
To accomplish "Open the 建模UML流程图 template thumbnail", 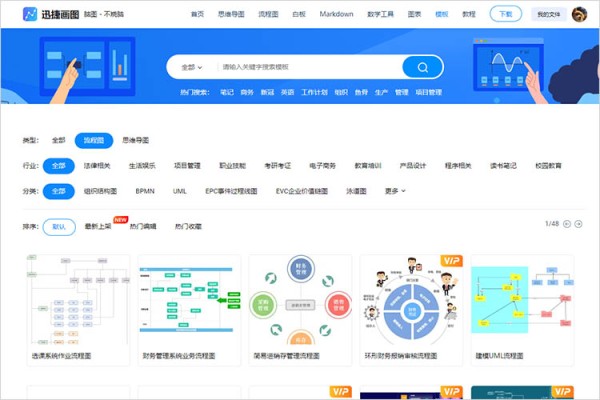I will coord(522,300).
